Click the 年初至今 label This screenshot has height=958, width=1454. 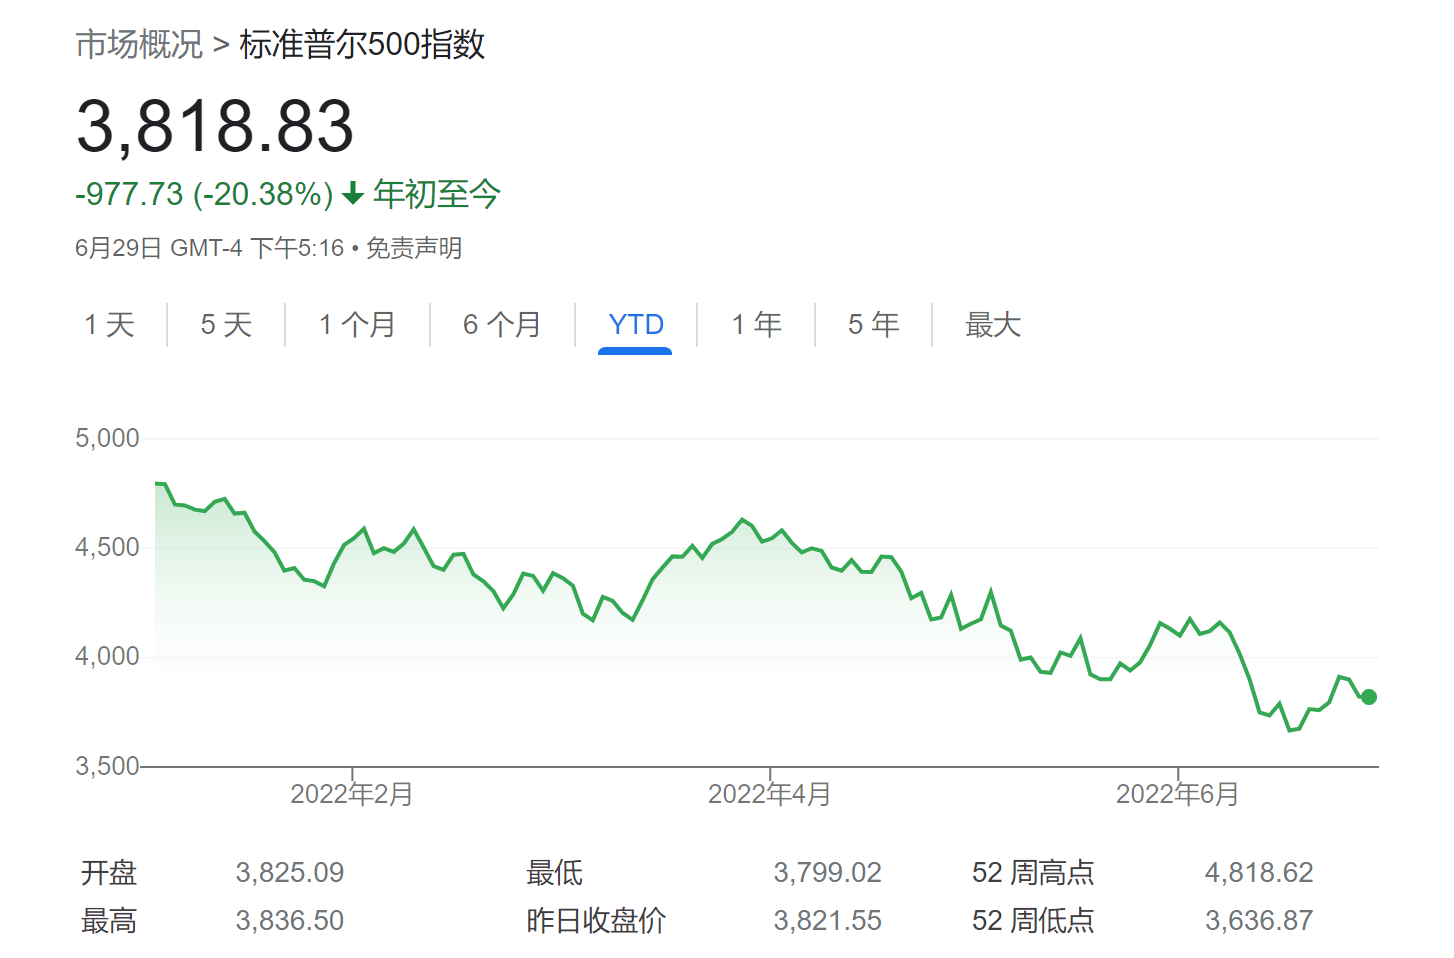point(436,194)
